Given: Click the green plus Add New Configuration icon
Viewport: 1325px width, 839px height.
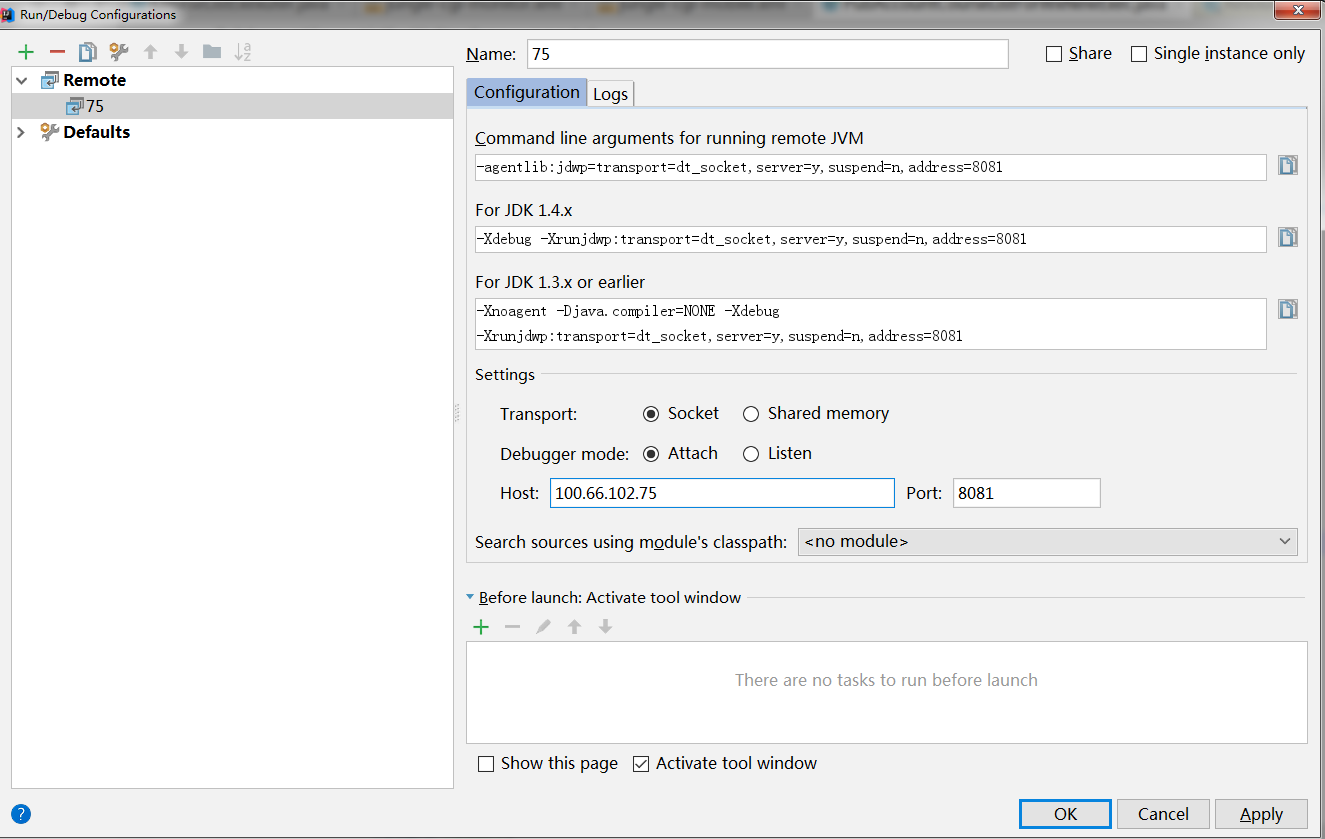Looking at the screenshot, I should pos(26,52).
